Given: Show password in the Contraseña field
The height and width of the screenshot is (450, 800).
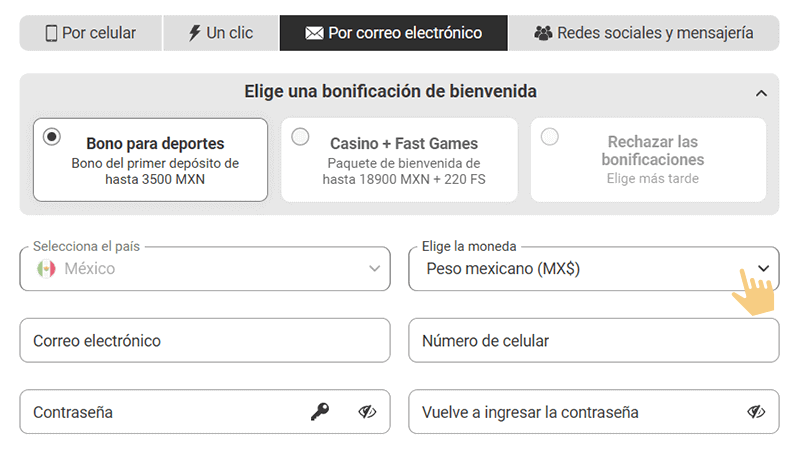Looking at the screenshot, I should click(367, 412).
